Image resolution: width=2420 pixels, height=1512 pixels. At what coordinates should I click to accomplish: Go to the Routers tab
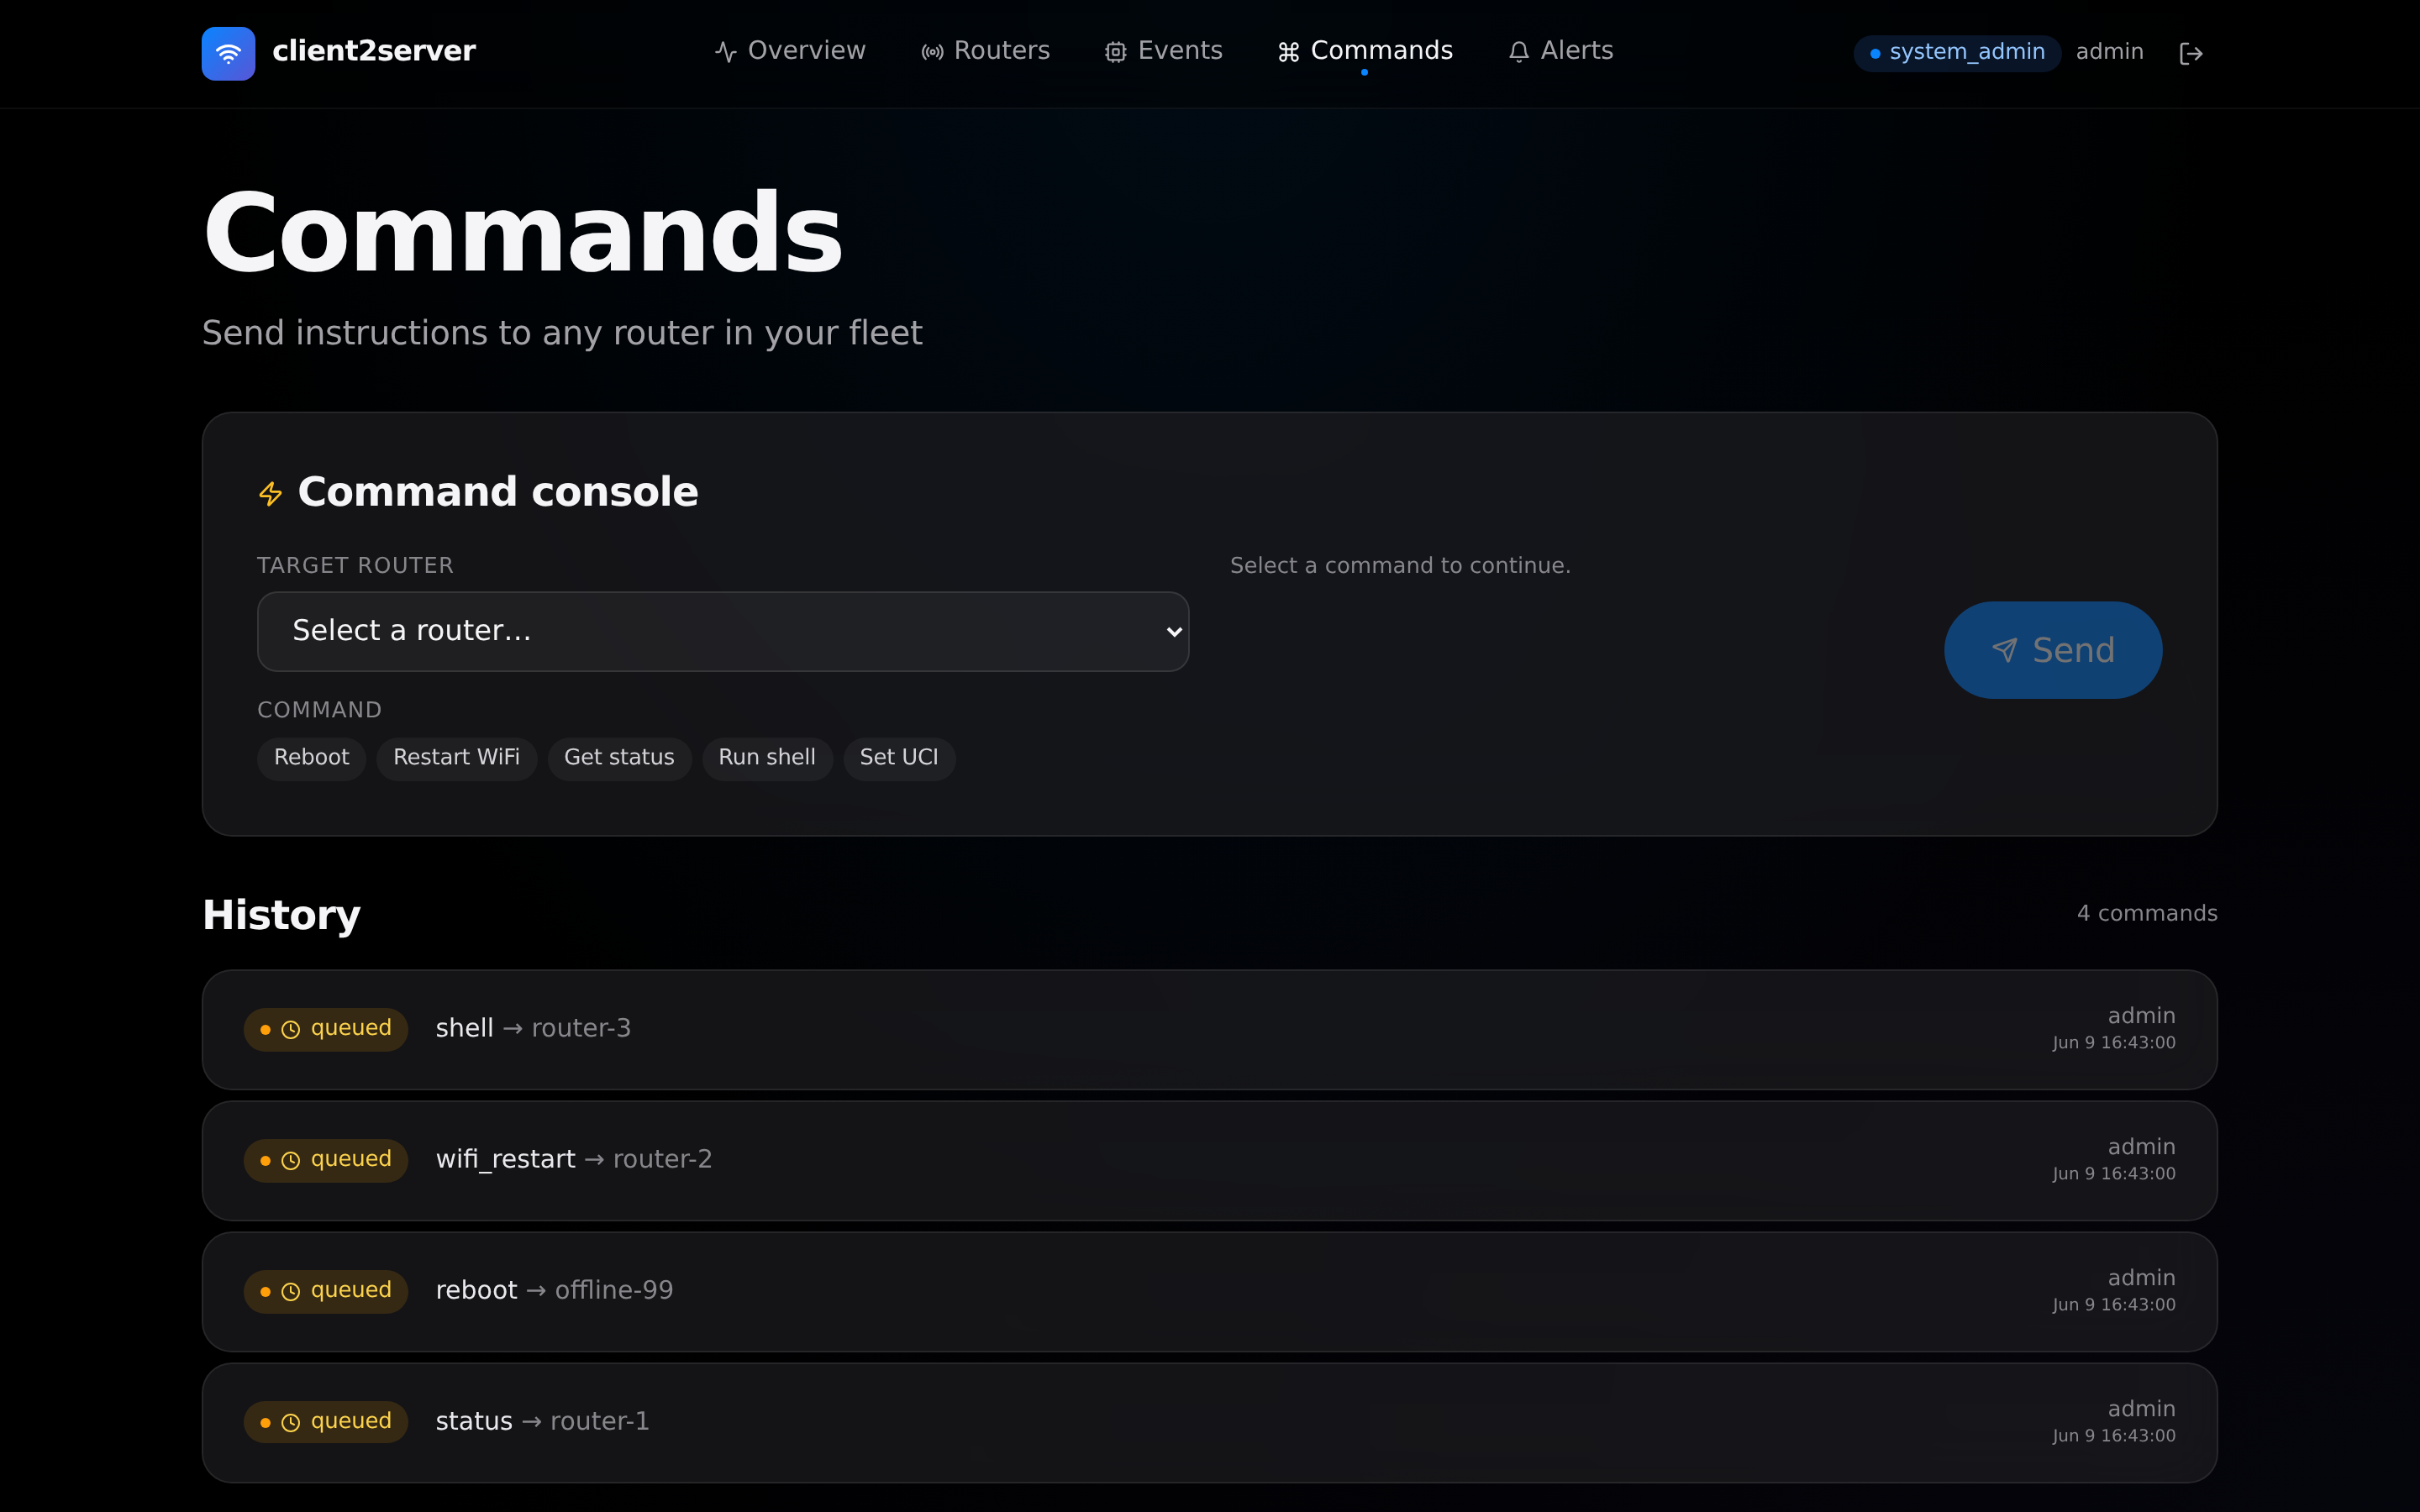tap(986, 51)
